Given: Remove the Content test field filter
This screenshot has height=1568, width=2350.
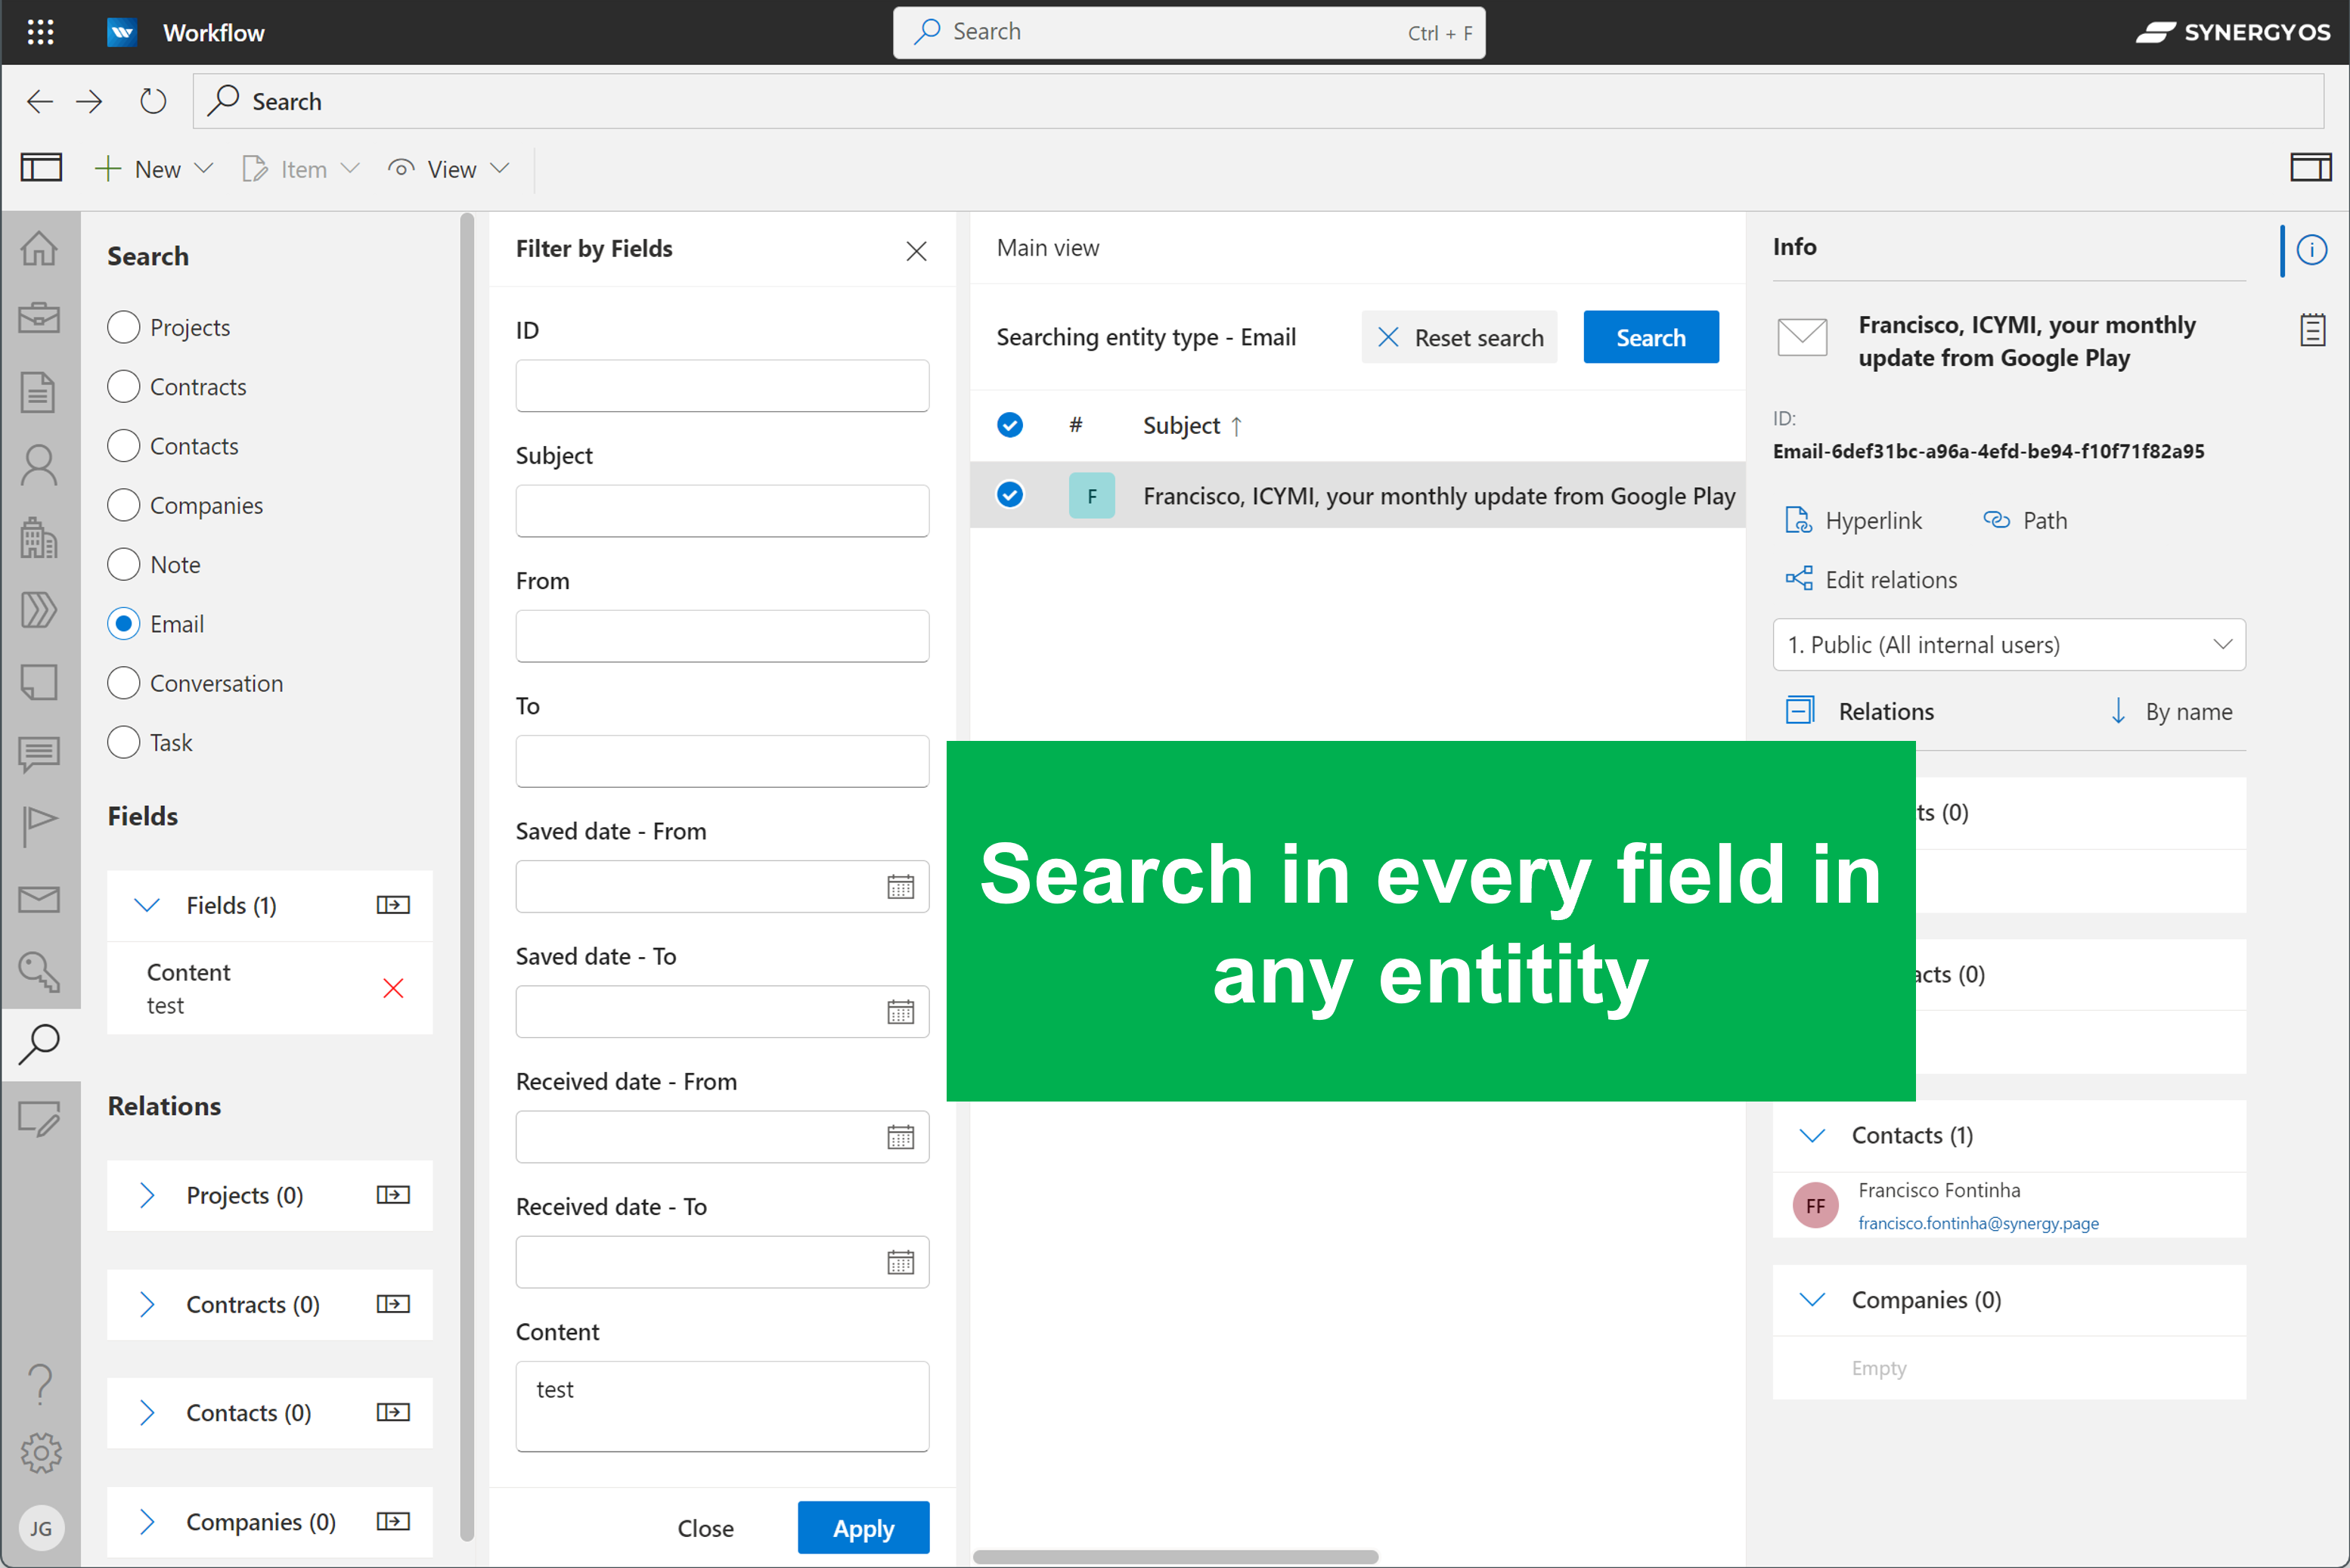Looking at the screenshot, I should tap(393, 988).
